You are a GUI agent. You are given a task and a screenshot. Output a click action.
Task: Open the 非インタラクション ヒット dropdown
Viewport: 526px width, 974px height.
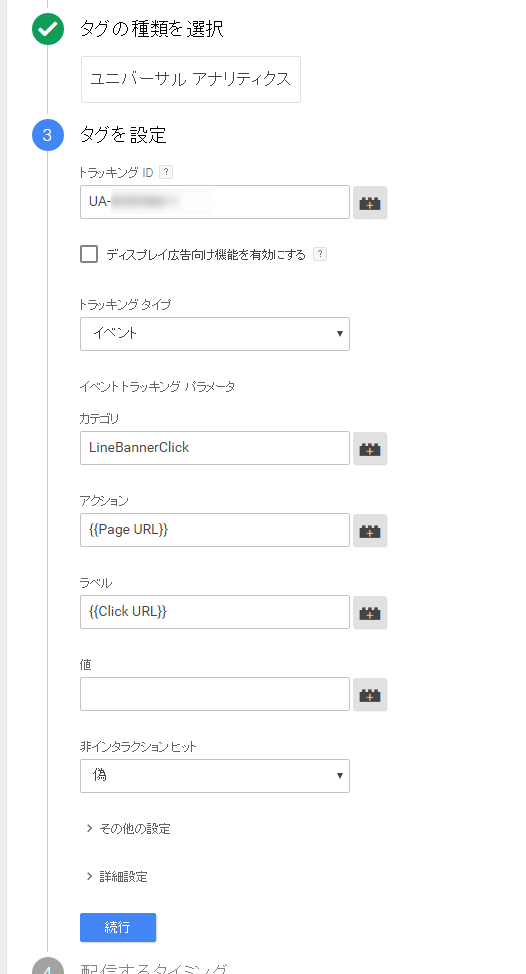click(215, 776)
